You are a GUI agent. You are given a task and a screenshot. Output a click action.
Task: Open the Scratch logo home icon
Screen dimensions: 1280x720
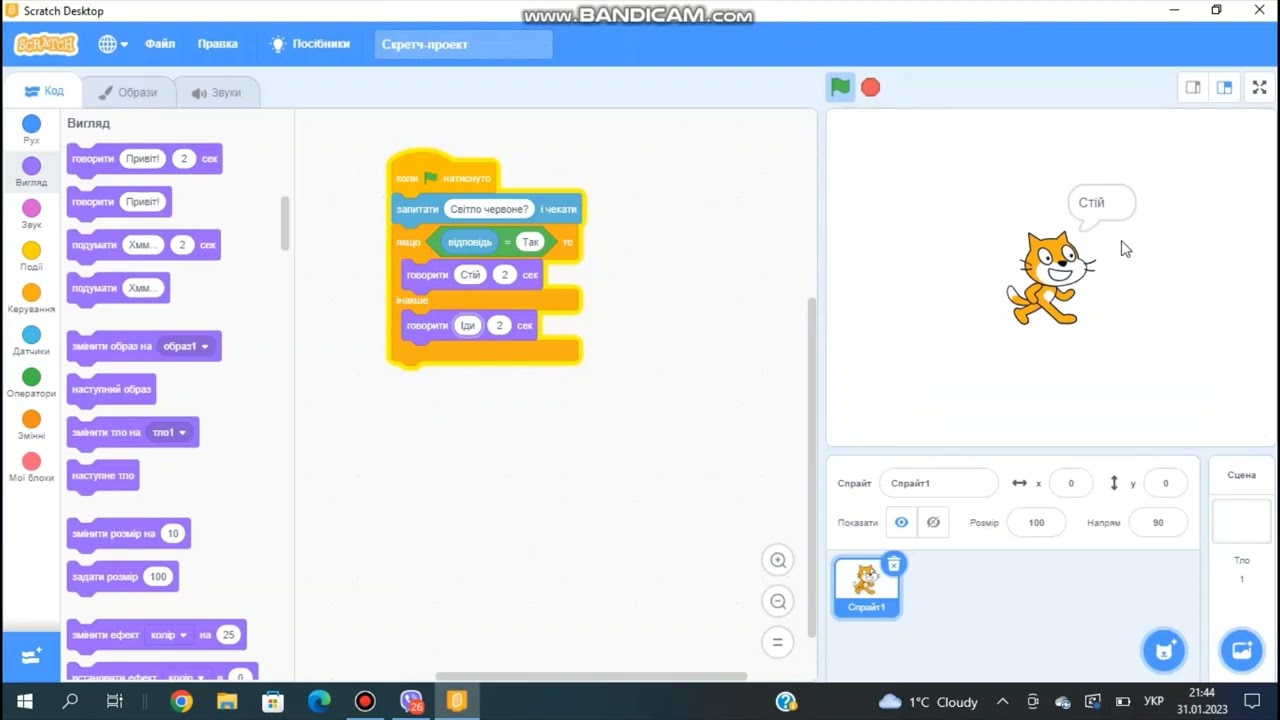pos(46,44)
